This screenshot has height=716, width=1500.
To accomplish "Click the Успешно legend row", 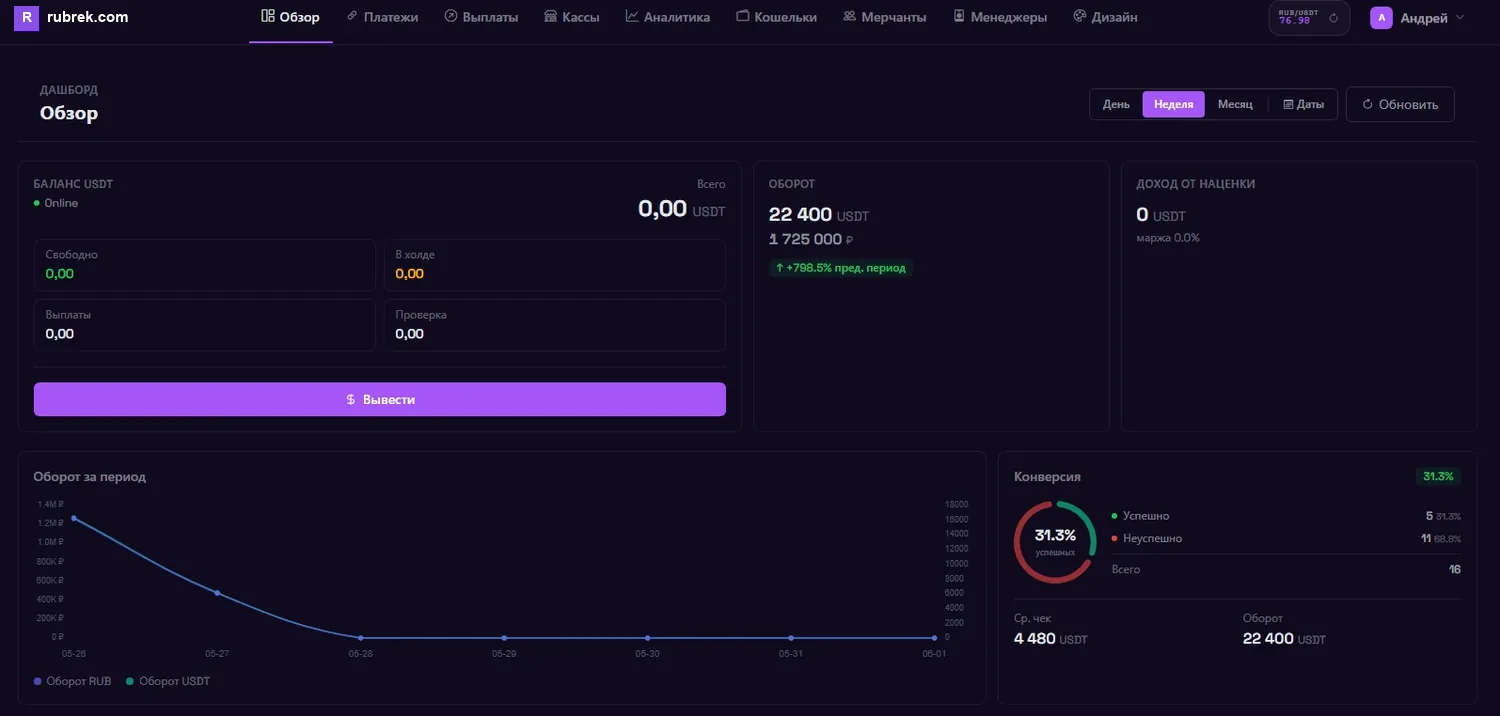I will [1286, 516].
